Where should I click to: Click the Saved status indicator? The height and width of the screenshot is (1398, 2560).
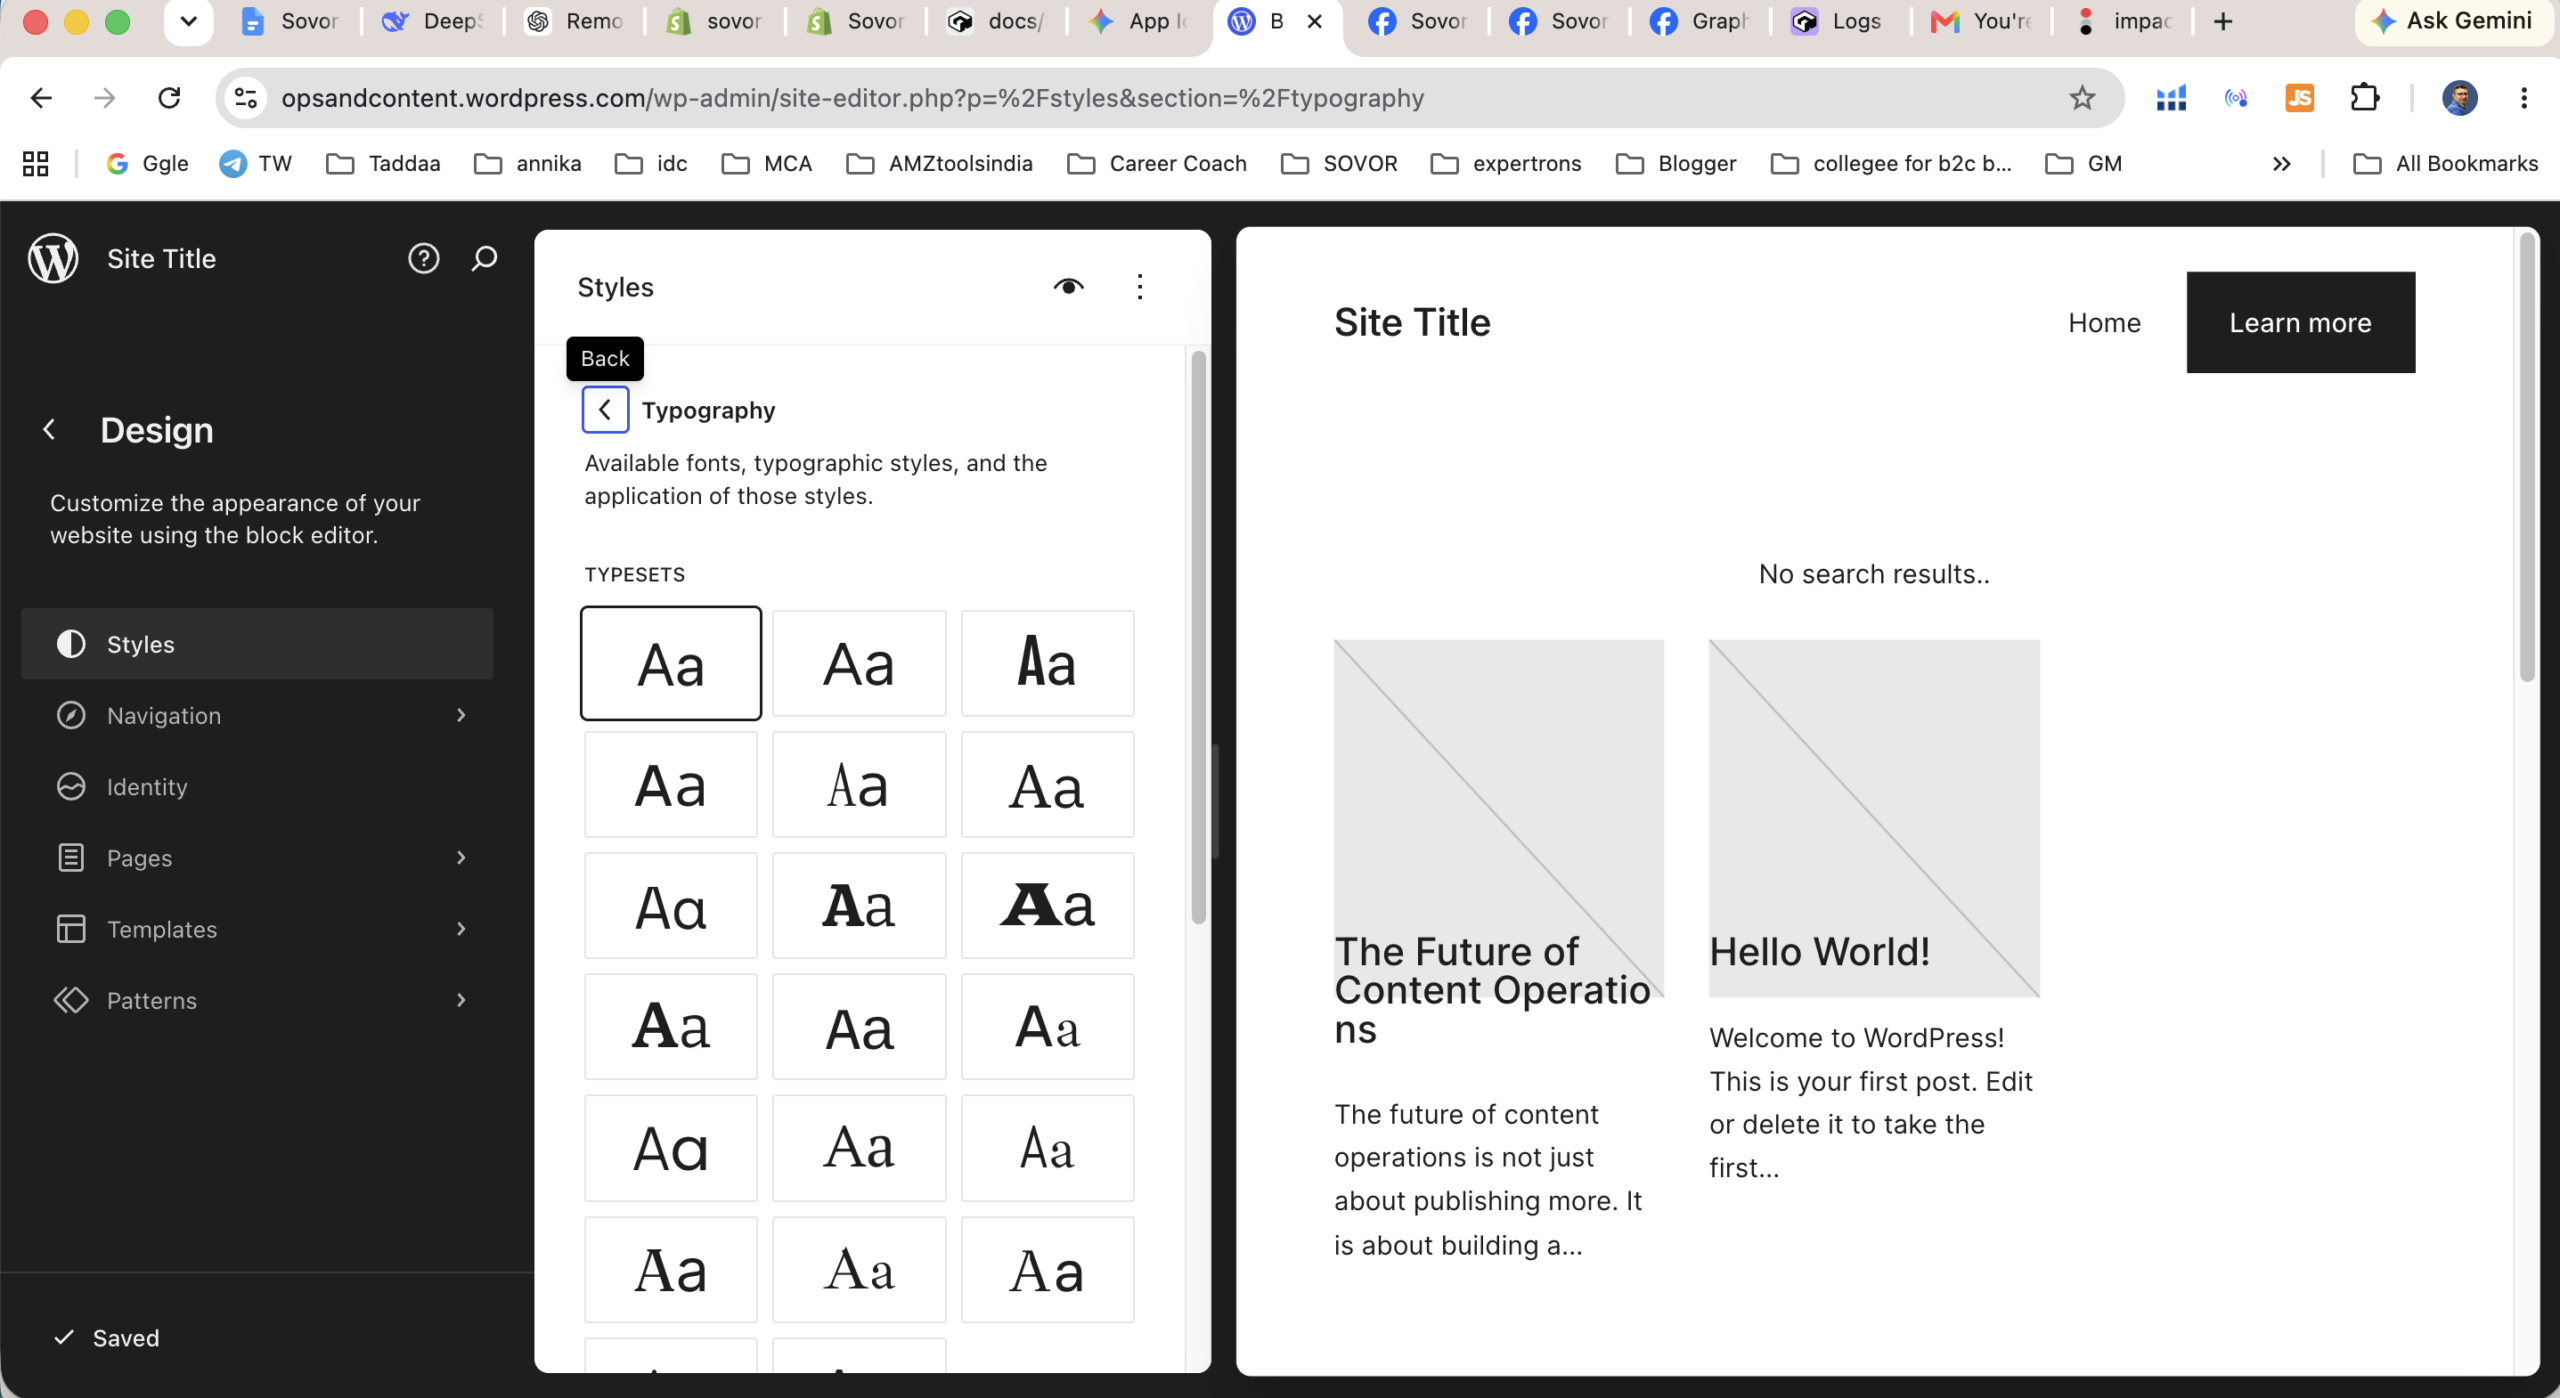tap(107, 1338)
